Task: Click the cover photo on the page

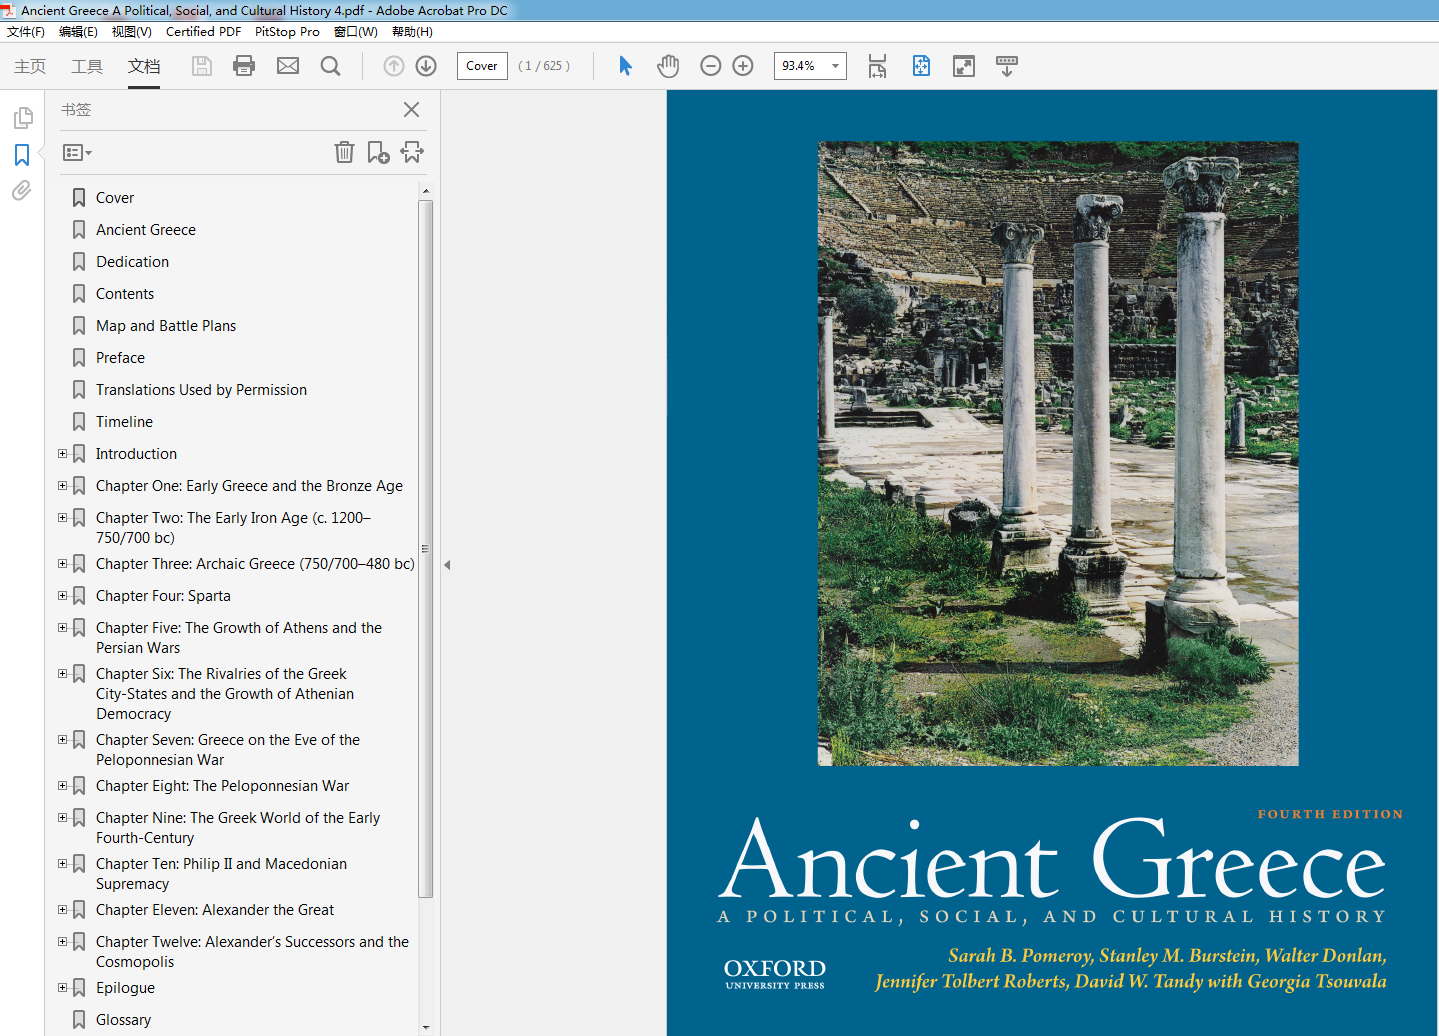Action: coord(1058,454)
